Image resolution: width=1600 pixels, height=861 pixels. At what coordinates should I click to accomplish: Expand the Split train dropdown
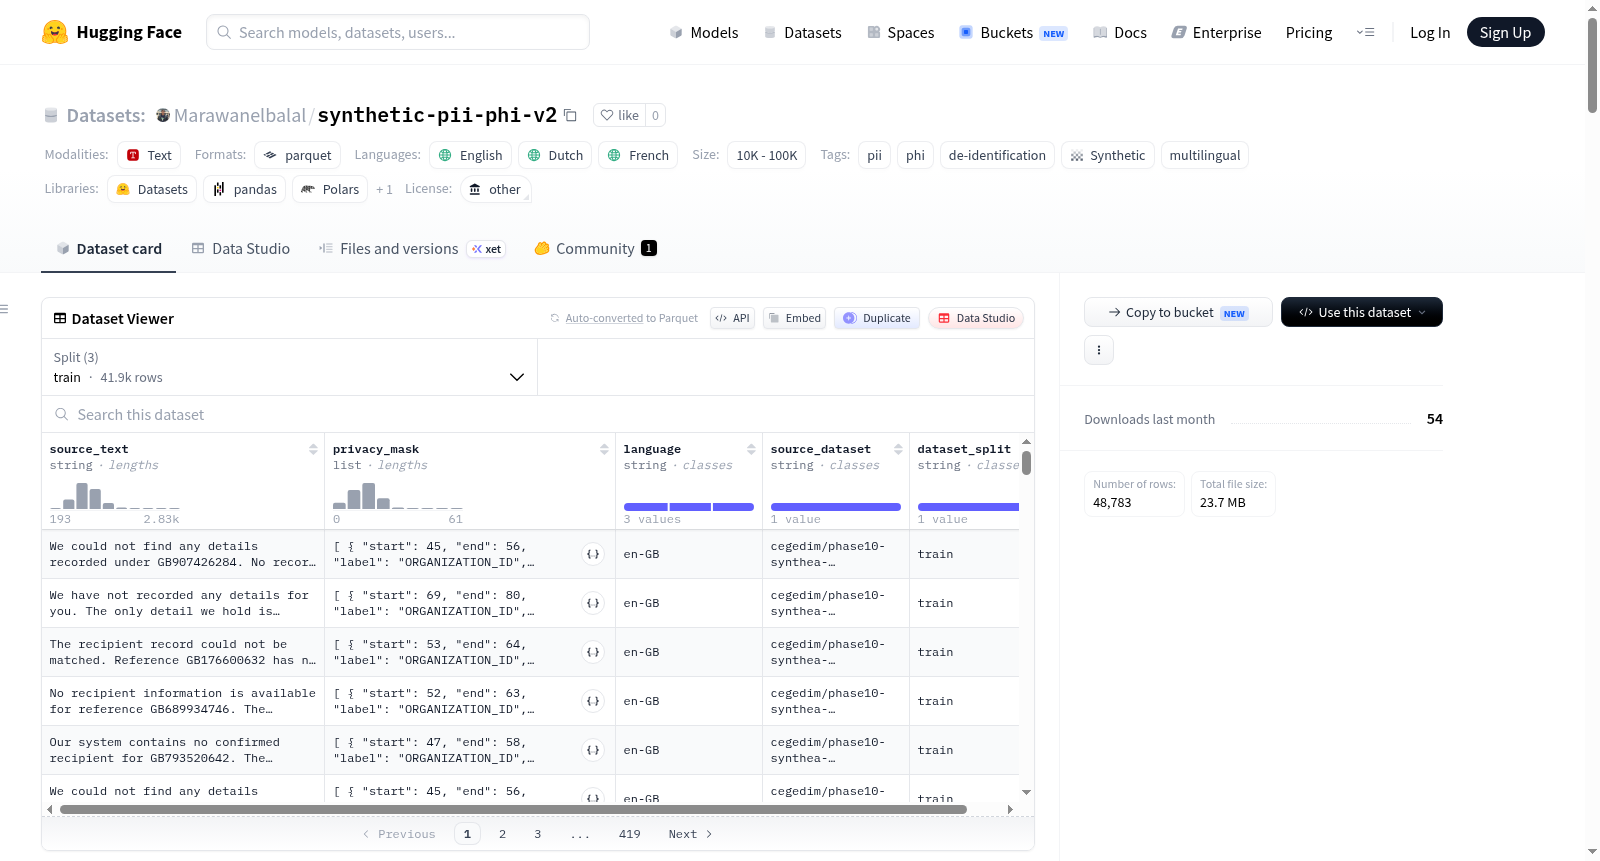pos(289,367)
